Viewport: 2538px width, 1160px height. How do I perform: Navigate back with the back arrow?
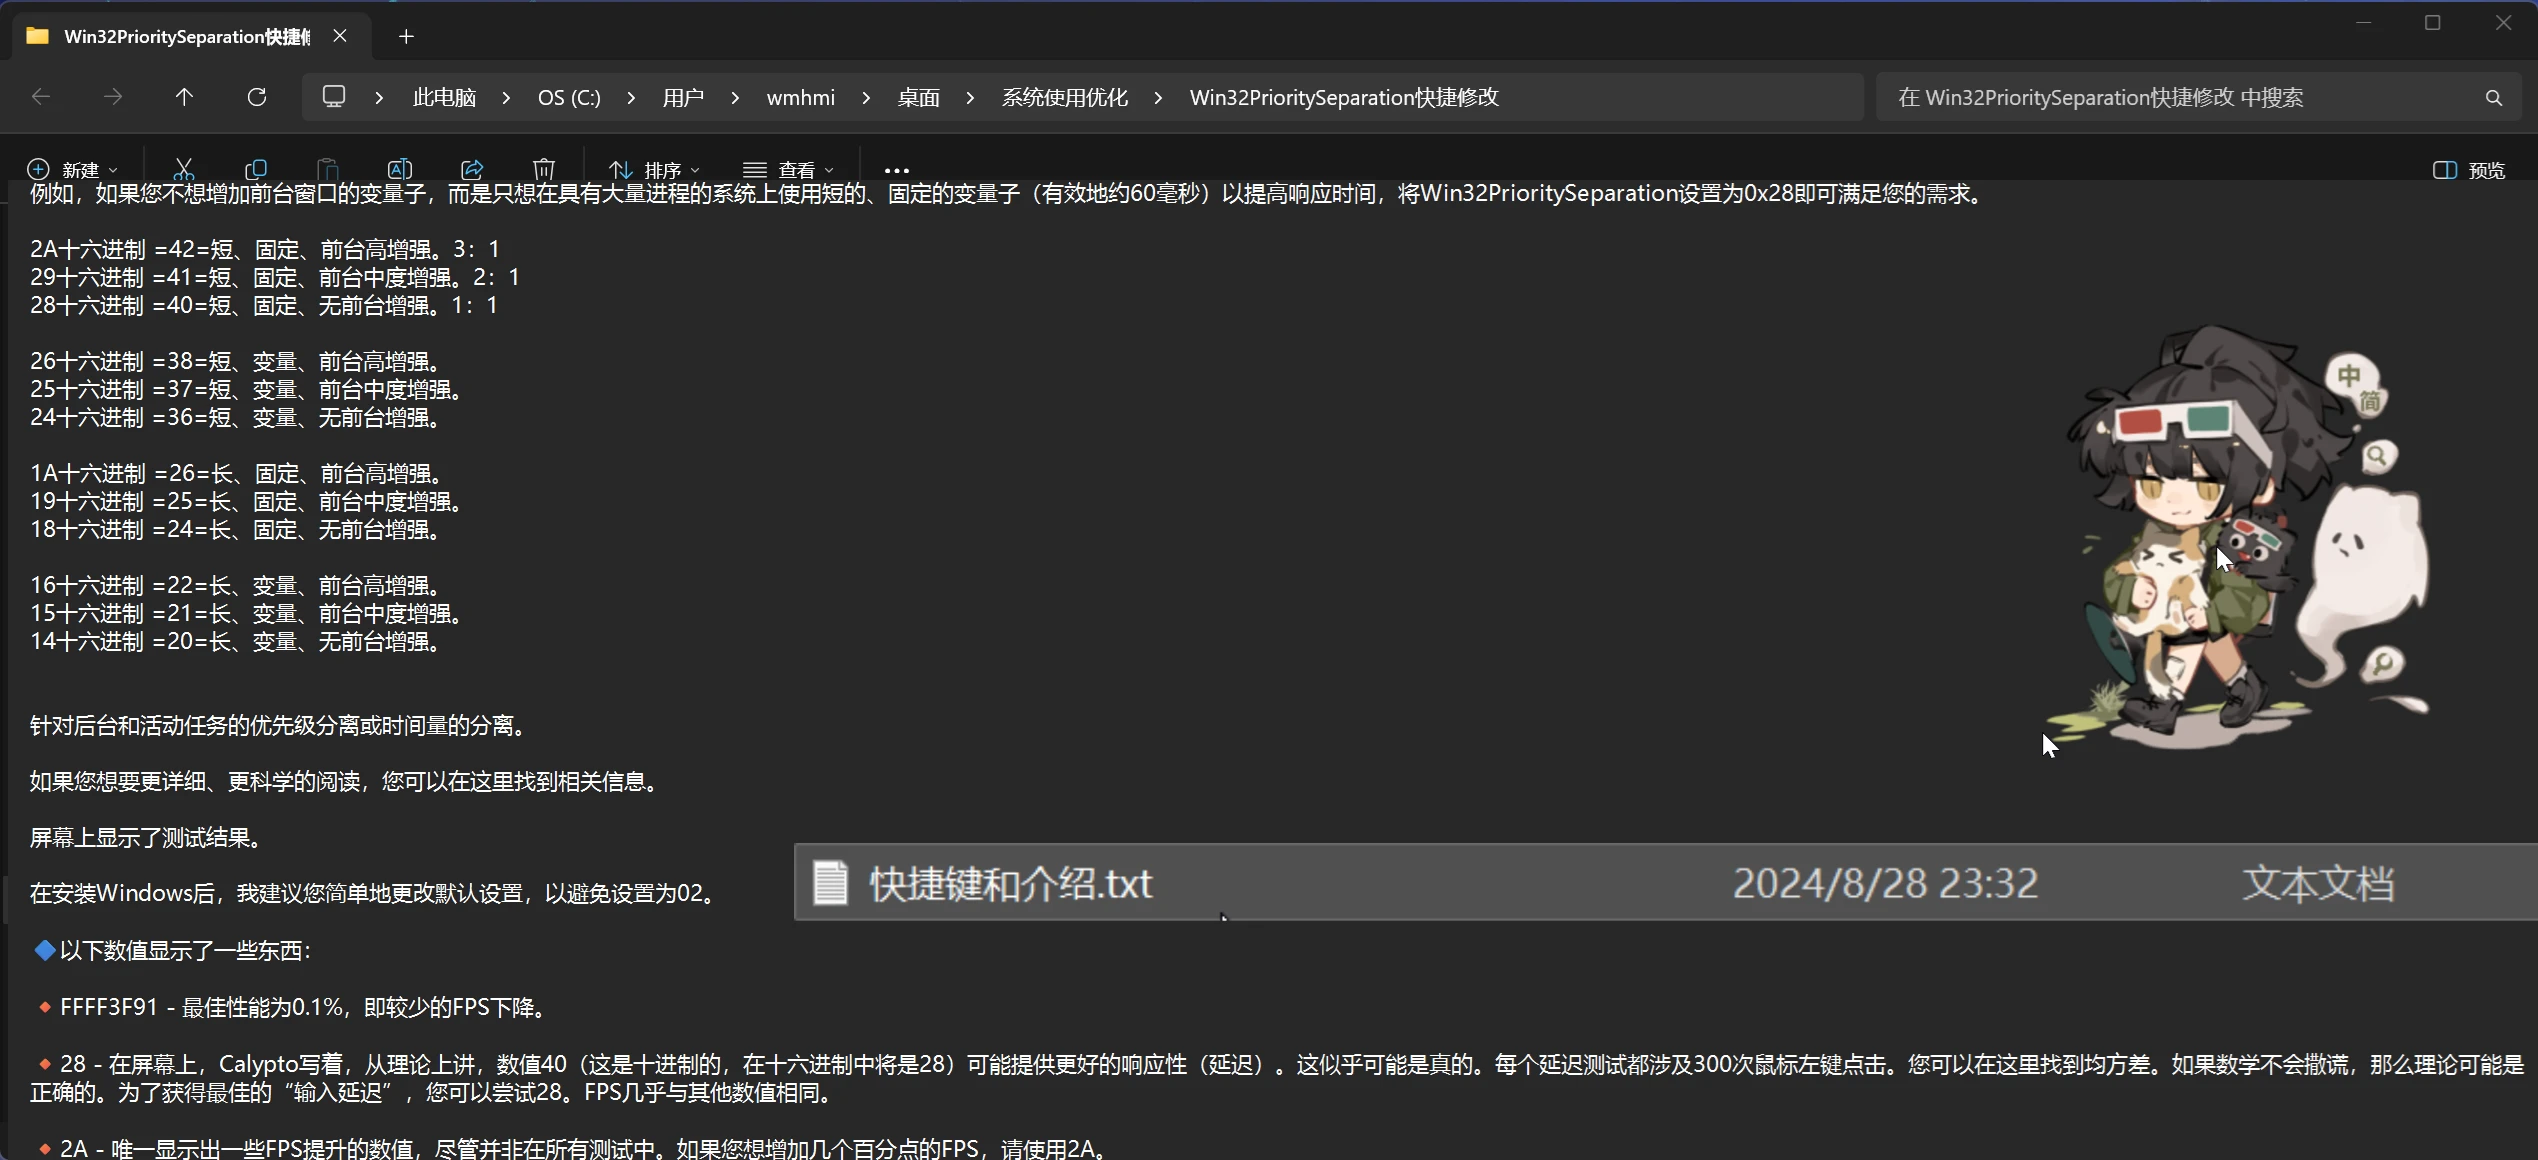coord(40,96)
